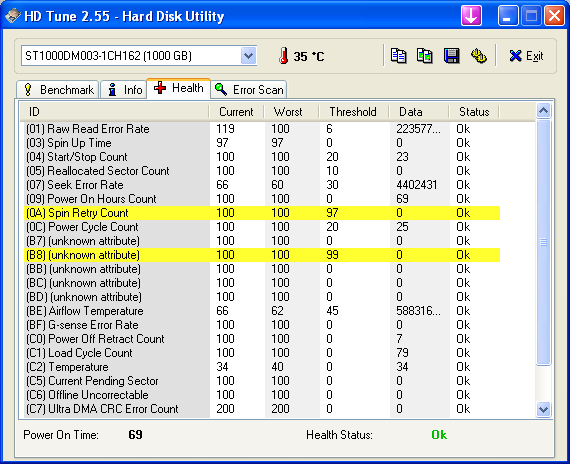This screenshot has height=464, width=570.
Task: Expand the ST1000DM003 drive selection dropdown
Action: (248, 56)
